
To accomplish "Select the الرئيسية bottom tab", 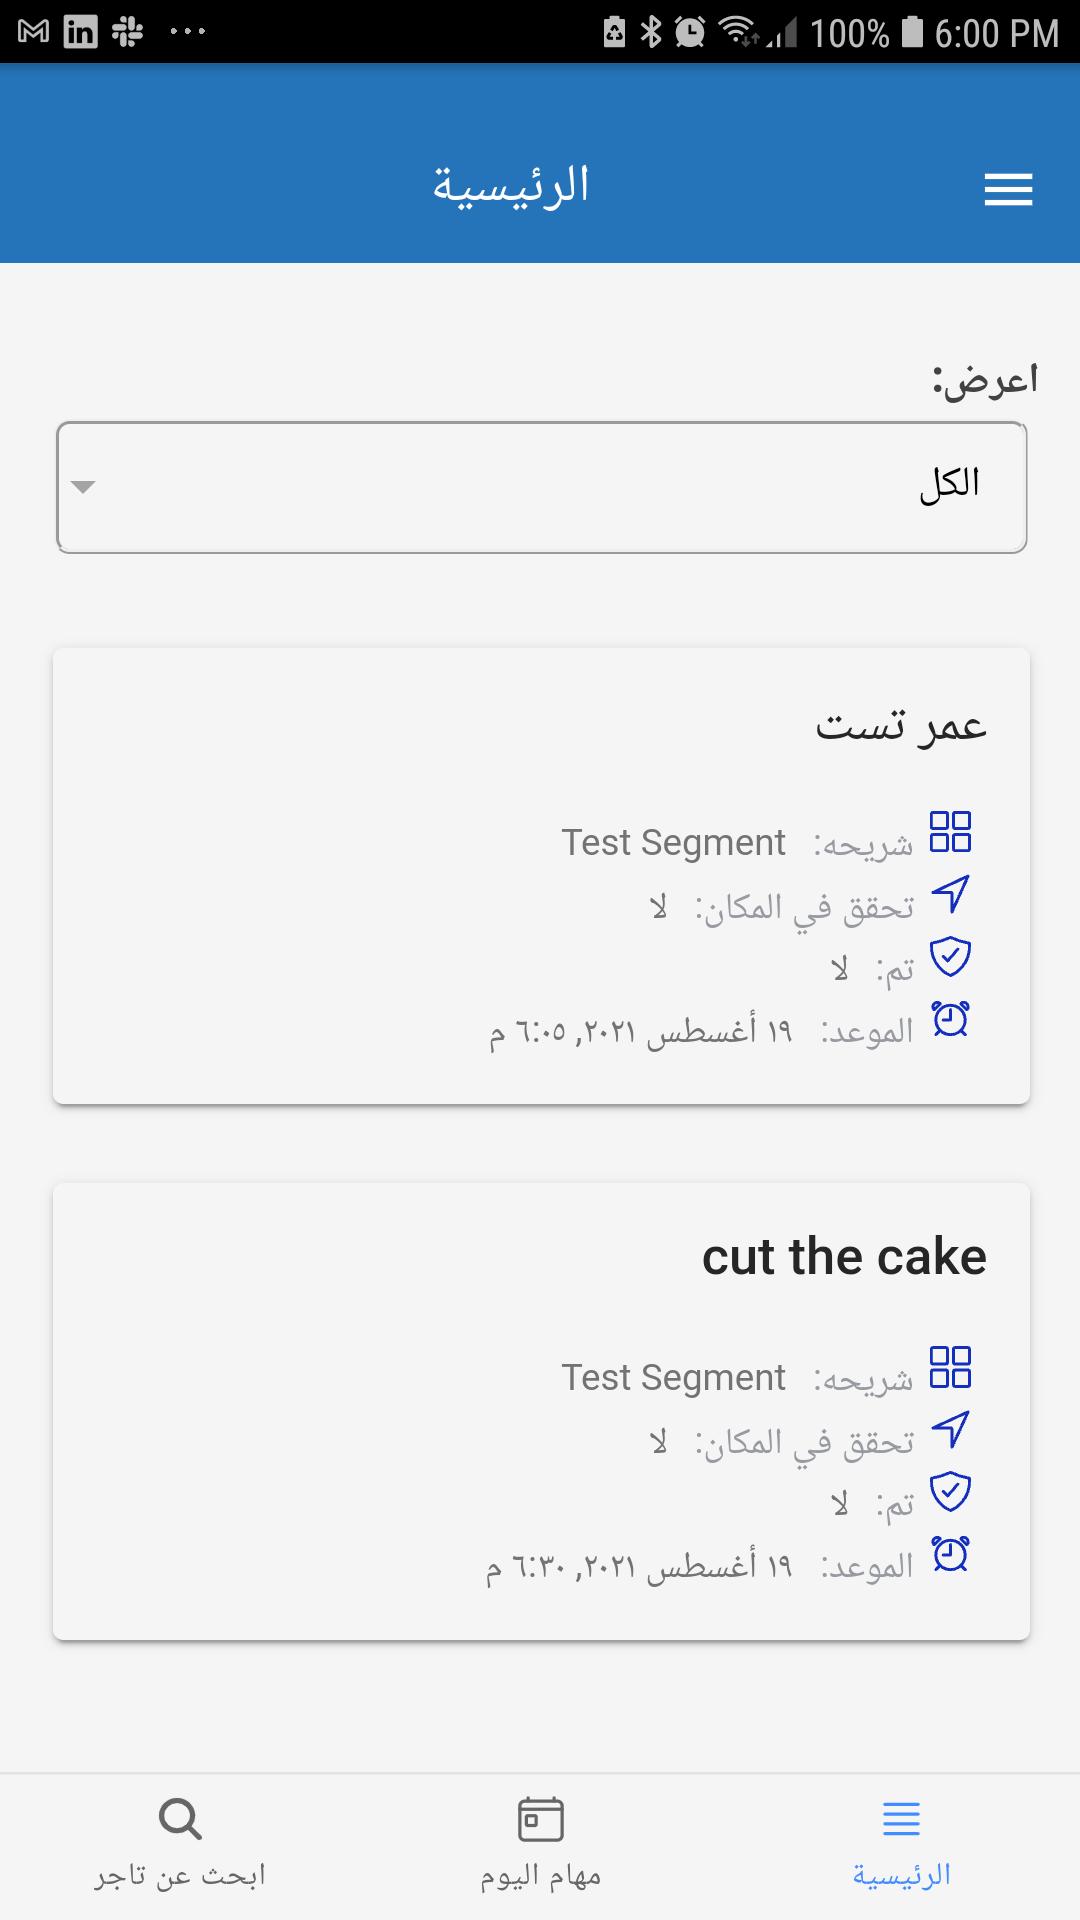I will click(901, 1846).
